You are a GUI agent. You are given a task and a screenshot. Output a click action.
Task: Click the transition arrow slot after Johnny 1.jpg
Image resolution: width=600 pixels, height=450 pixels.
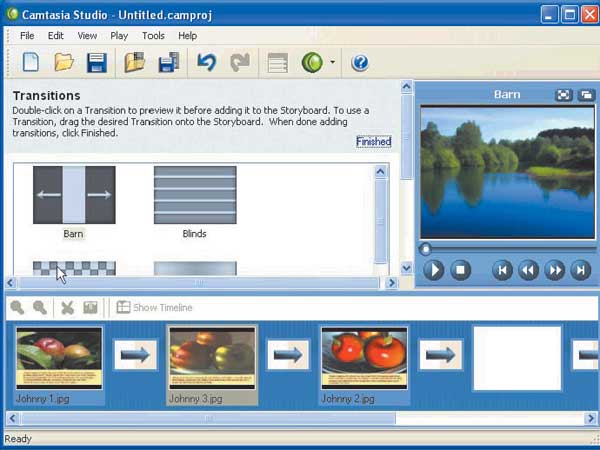click(135, 355)
